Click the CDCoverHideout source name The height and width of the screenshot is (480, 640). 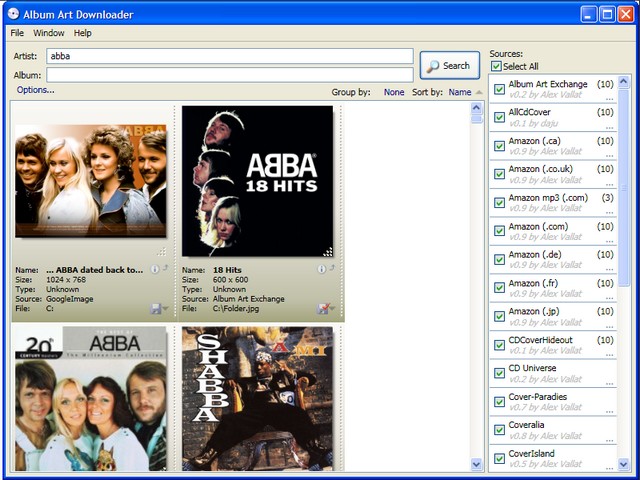pyautogui.click(x=540, y=340)
